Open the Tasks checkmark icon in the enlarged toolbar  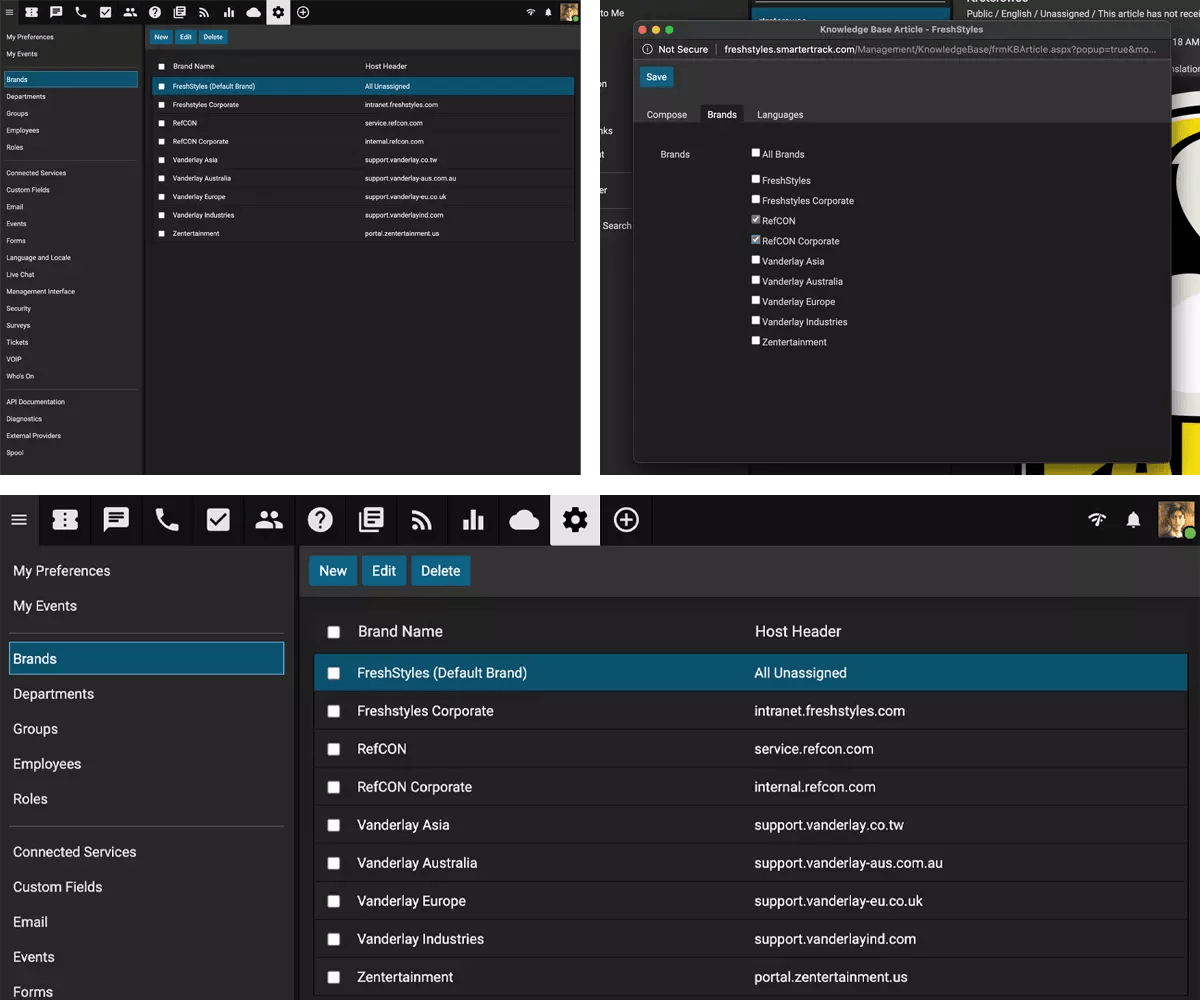[x=218, y=520]
